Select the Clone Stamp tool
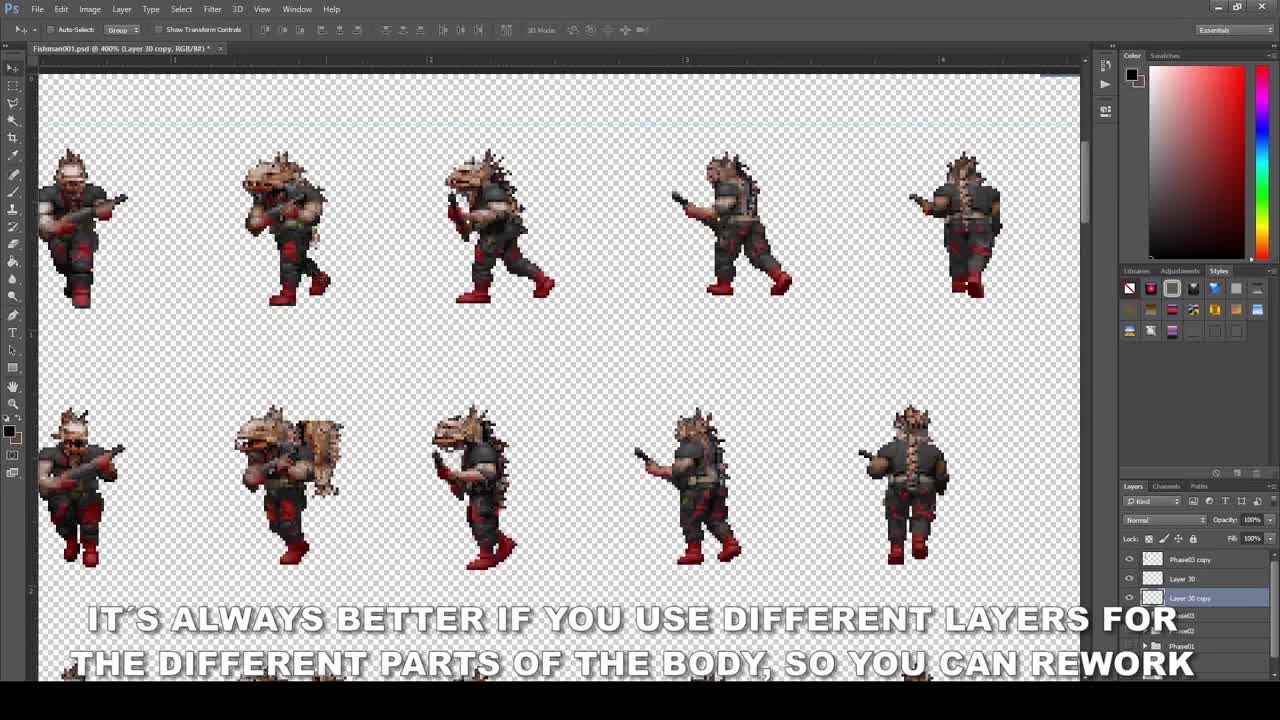This screenshot has width=1280, height=720. coord(13,209)
